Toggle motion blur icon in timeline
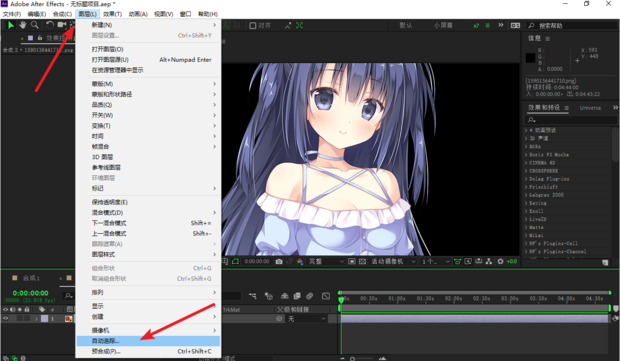620x361 pixels. 310,296
